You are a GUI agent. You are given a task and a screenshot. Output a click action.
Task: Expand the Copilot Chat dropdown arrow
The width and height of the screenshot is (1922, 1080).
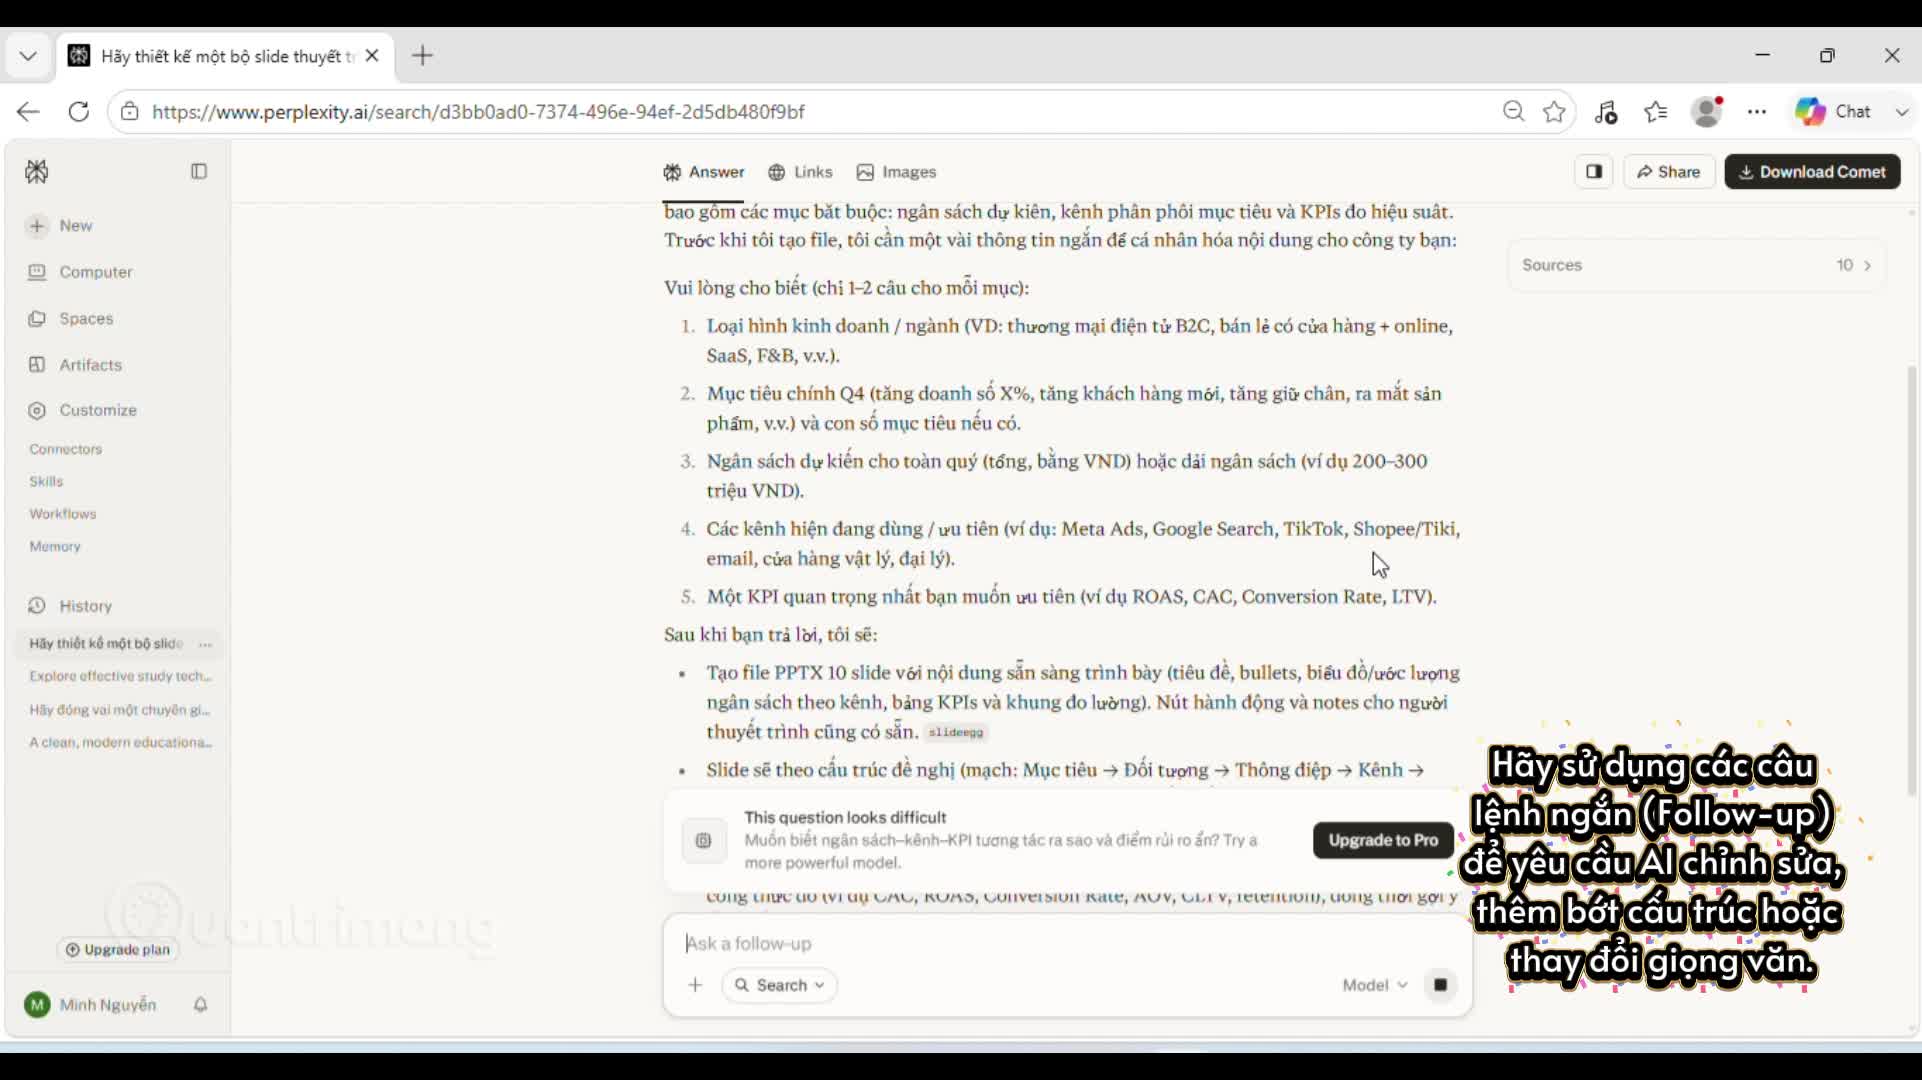[x=1901, y=112]
